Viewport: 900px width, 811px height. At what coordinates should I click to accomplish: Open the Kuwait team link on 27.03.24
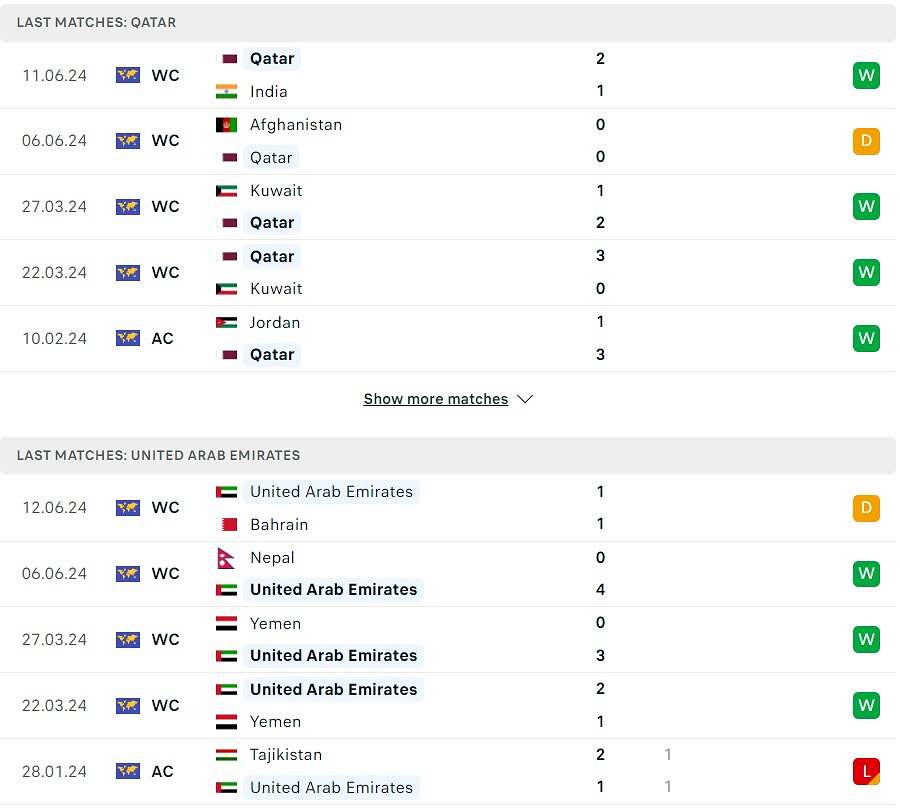point(276,191)
